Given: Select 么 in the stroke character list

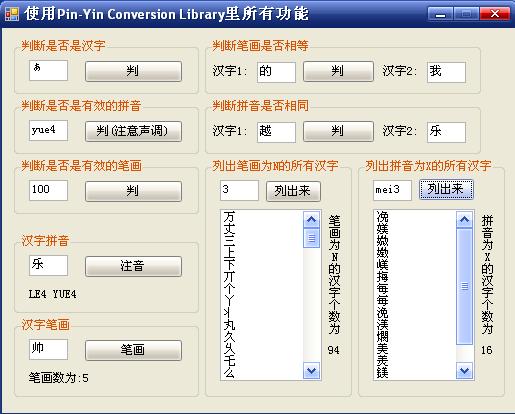Looking at the screenshot, I should 229,372.
